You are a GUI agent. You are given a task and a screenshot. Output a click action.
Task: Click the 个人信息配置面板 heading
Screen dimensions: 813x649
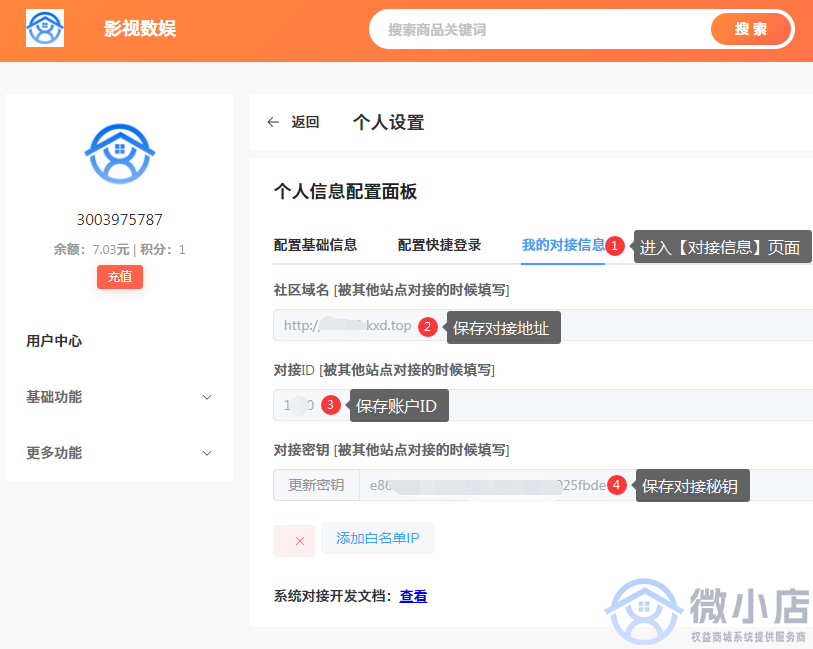pyautogui.click(x=345, y=191)
